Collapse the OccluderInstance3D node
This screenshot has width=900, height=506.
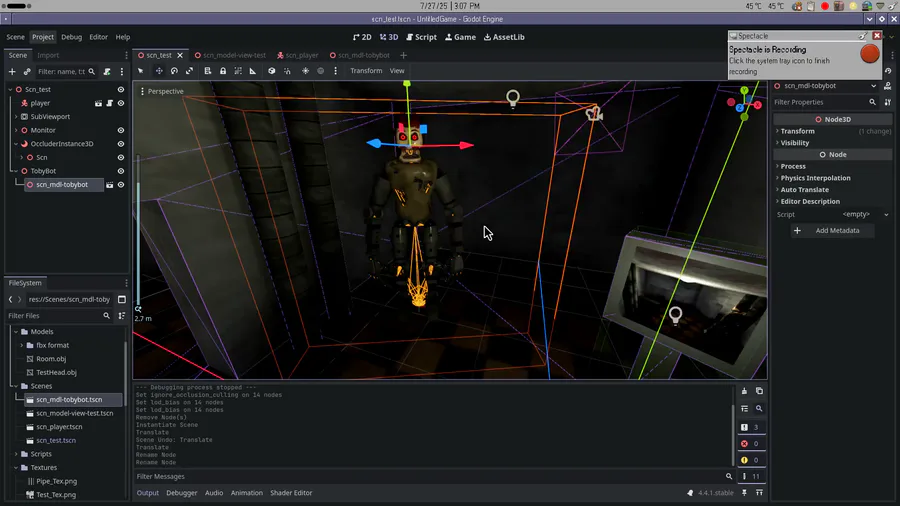pos(16,144)
